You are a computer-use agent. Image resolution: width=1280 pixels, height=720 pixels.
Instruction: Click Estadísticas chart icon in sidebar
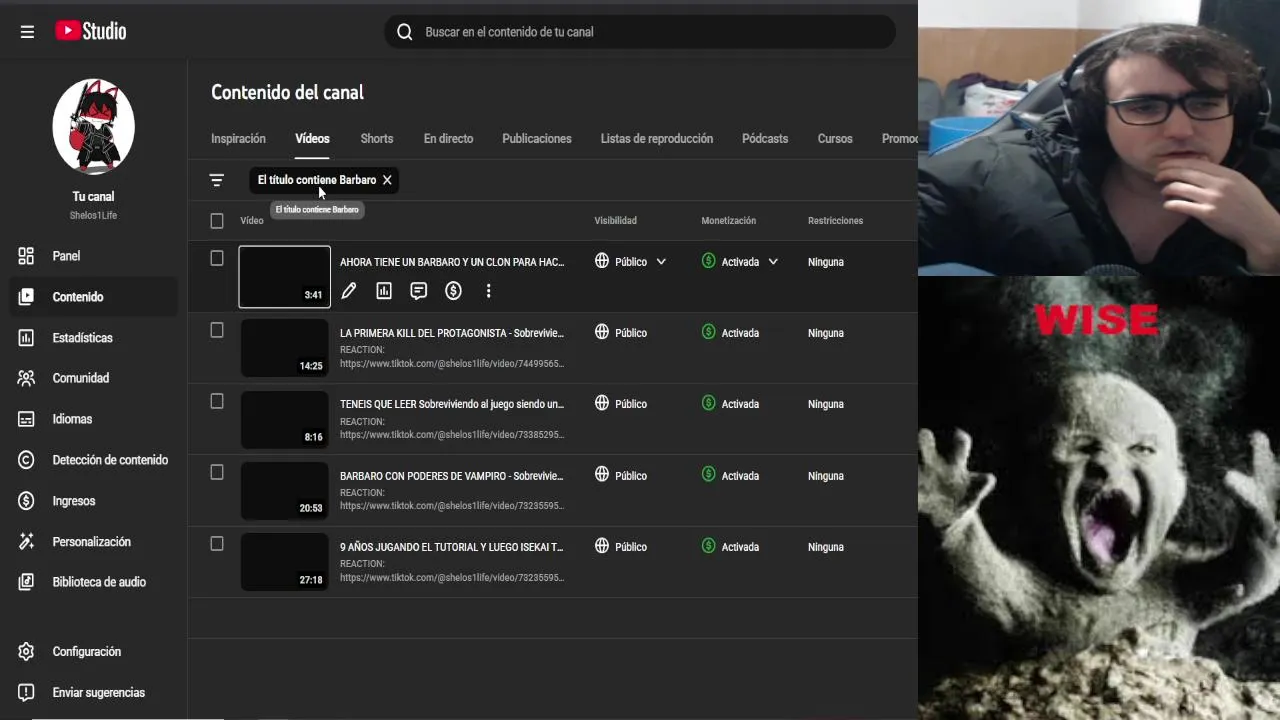pyautogui.click(x=26, y=338)
